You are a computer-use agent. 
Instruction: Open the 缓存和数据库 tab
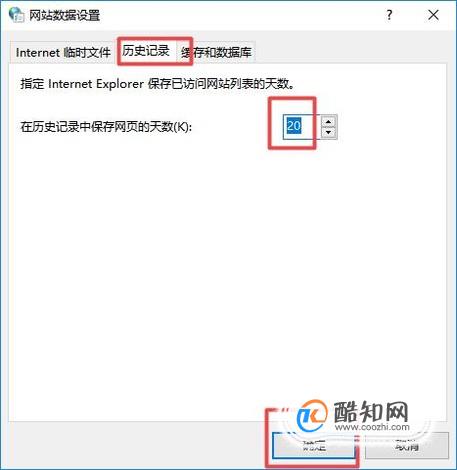point(216,52)
